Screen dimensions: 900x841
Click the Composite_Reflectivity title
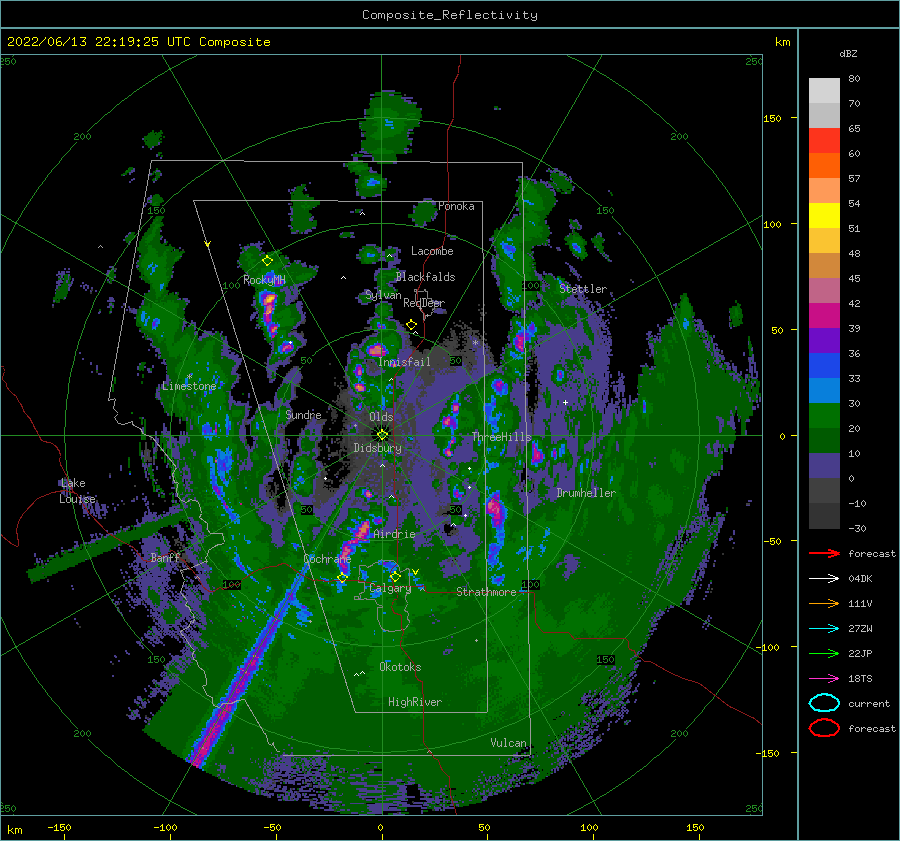pos(450,15)
